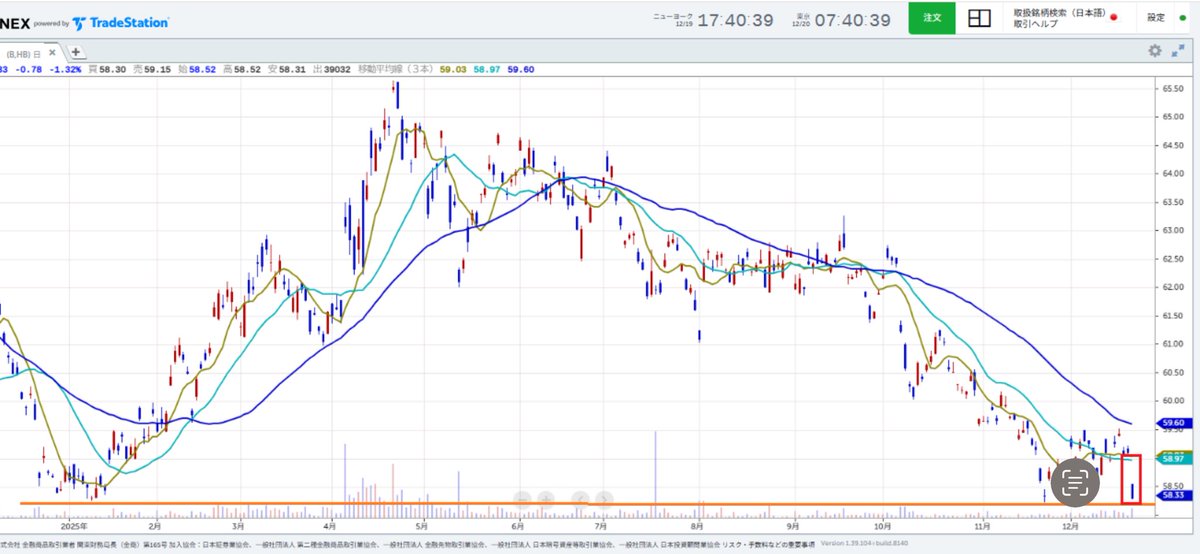The height and width of the screenshot is (554, 1200).
Task: Click the 2025年 label on time axis
Action: (x=75, y=525)
